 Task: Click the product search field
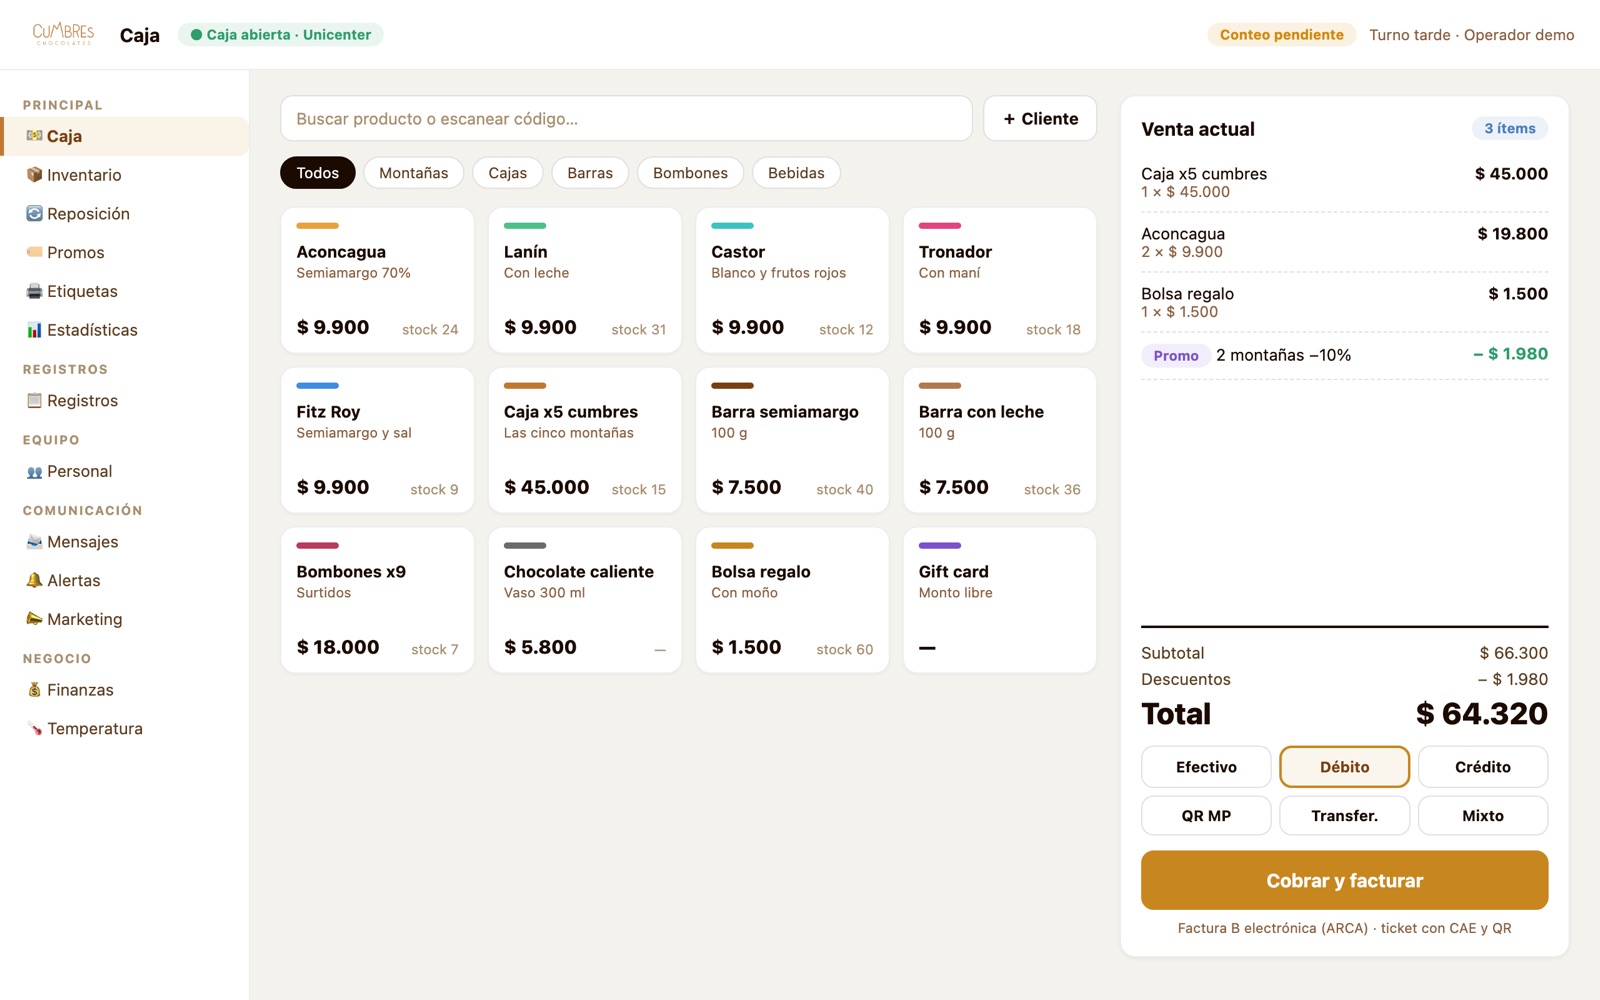pos(626,119)
